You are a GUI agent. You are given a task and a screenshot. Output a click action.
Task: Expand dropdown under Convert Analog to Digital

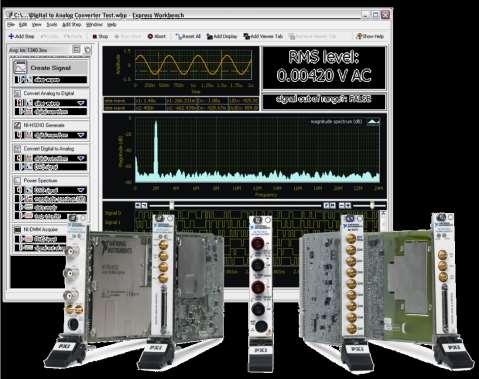coord(81,103)
